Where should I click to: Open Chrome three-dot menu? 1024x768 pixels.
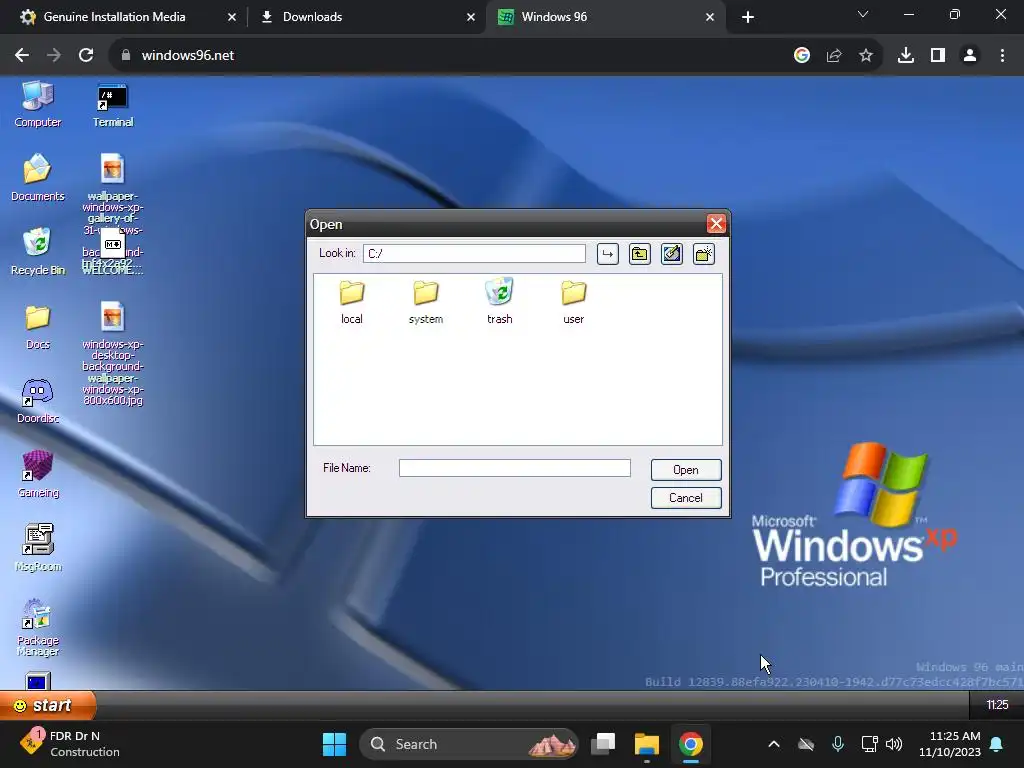[1002, 56]
